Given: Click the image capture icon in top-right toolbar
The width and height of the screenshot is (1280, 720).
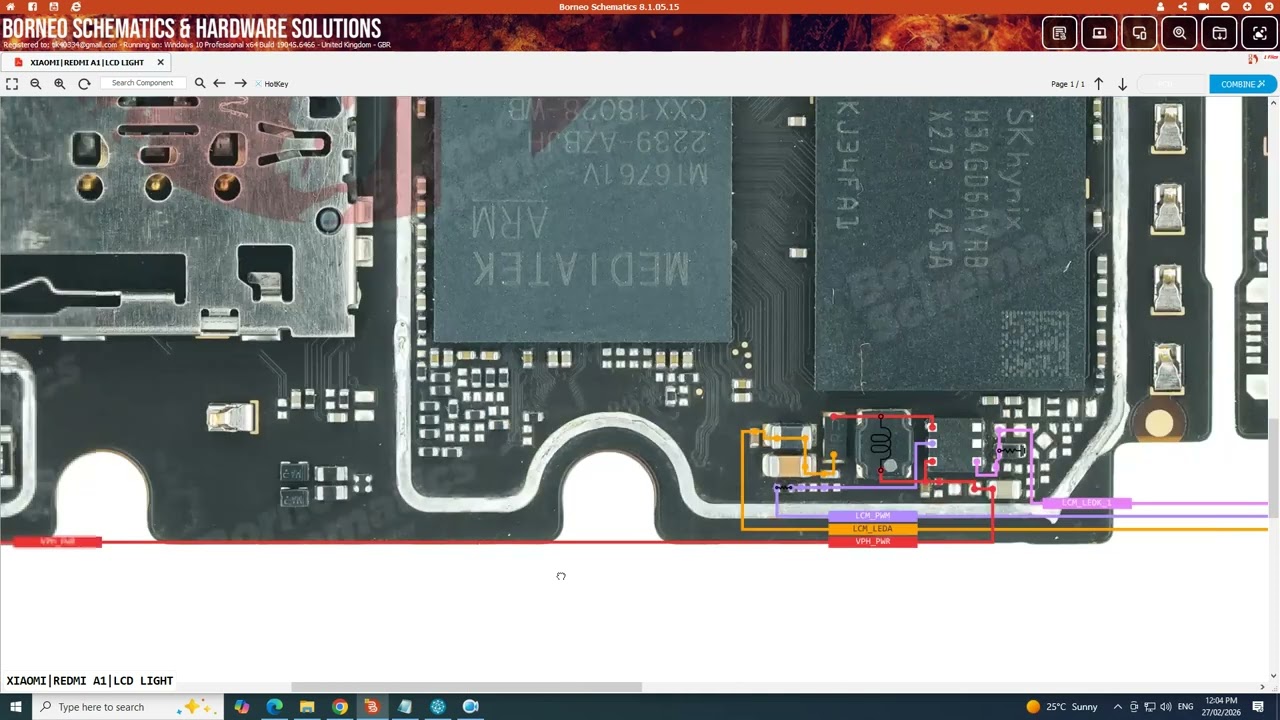Looking at the screenshot, I should 1259,33.
